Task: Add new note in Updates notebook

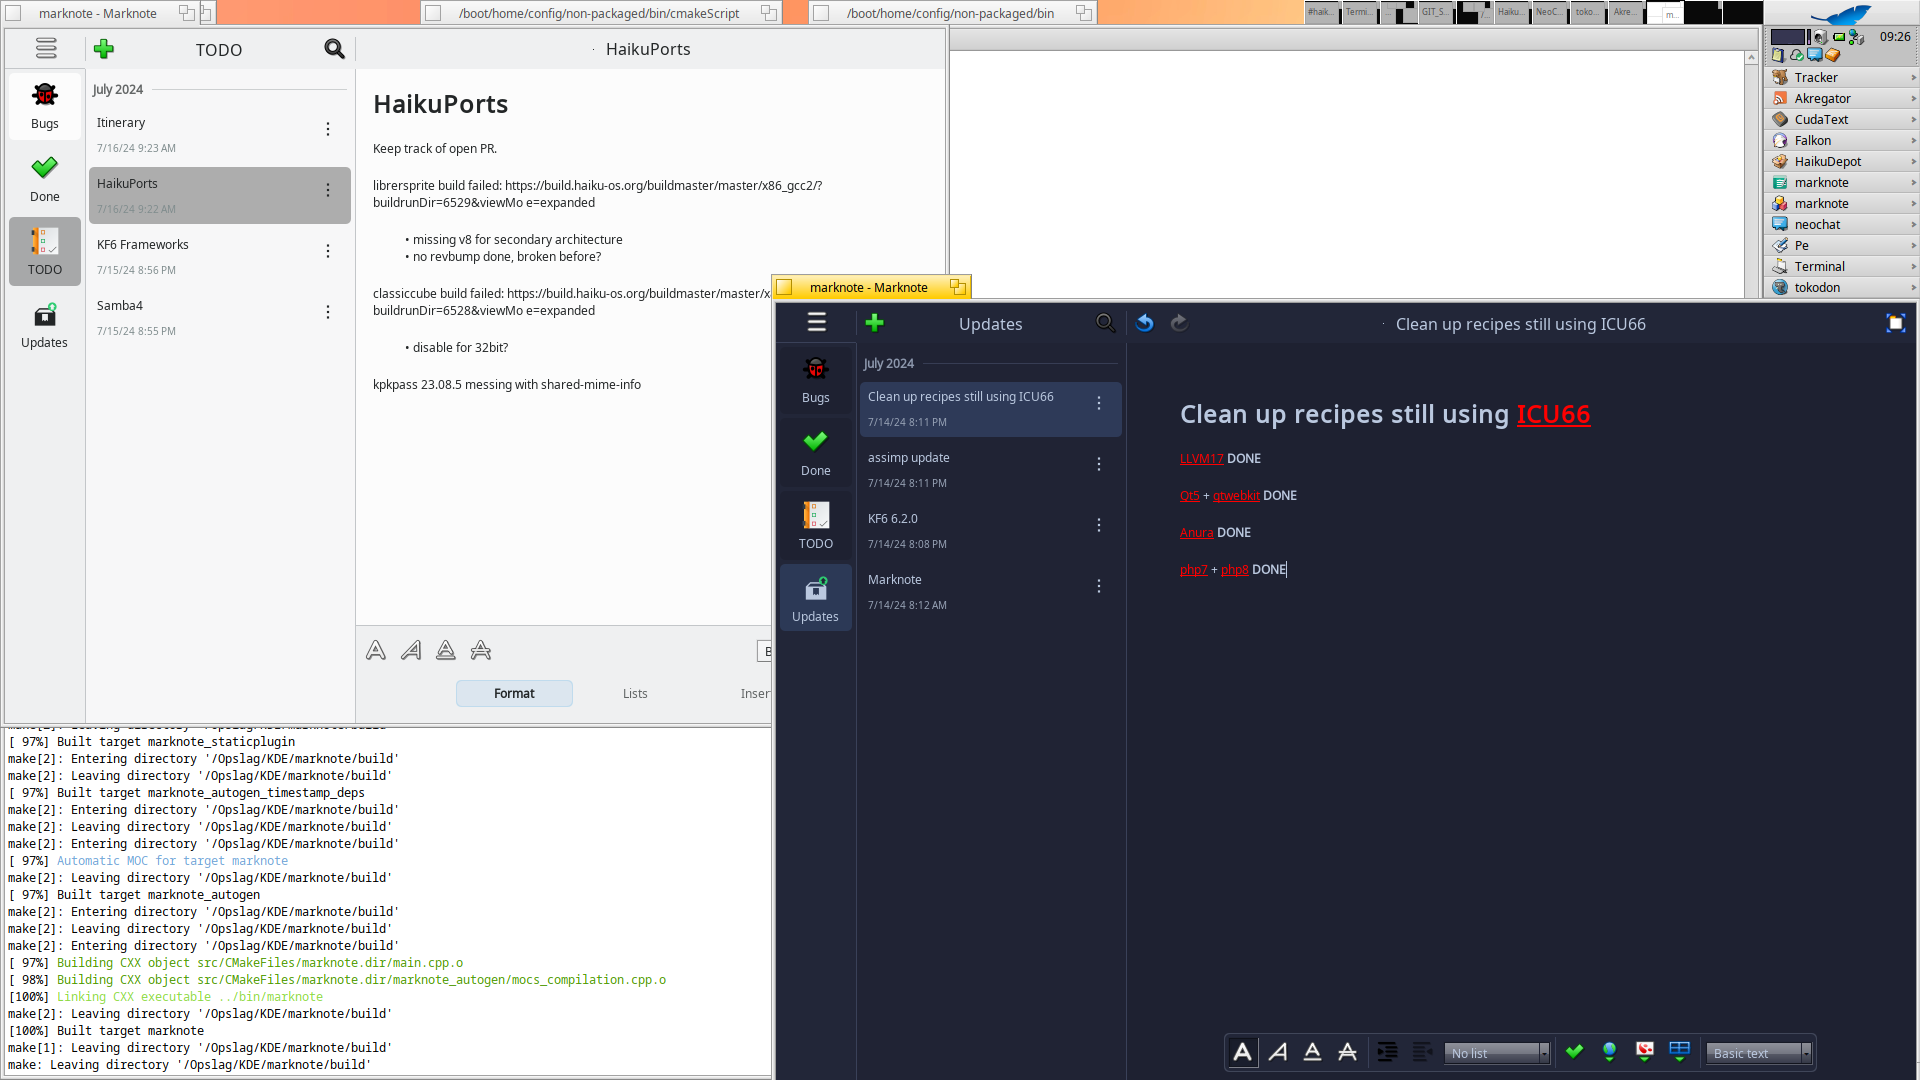Action: [x=875, y=322]
